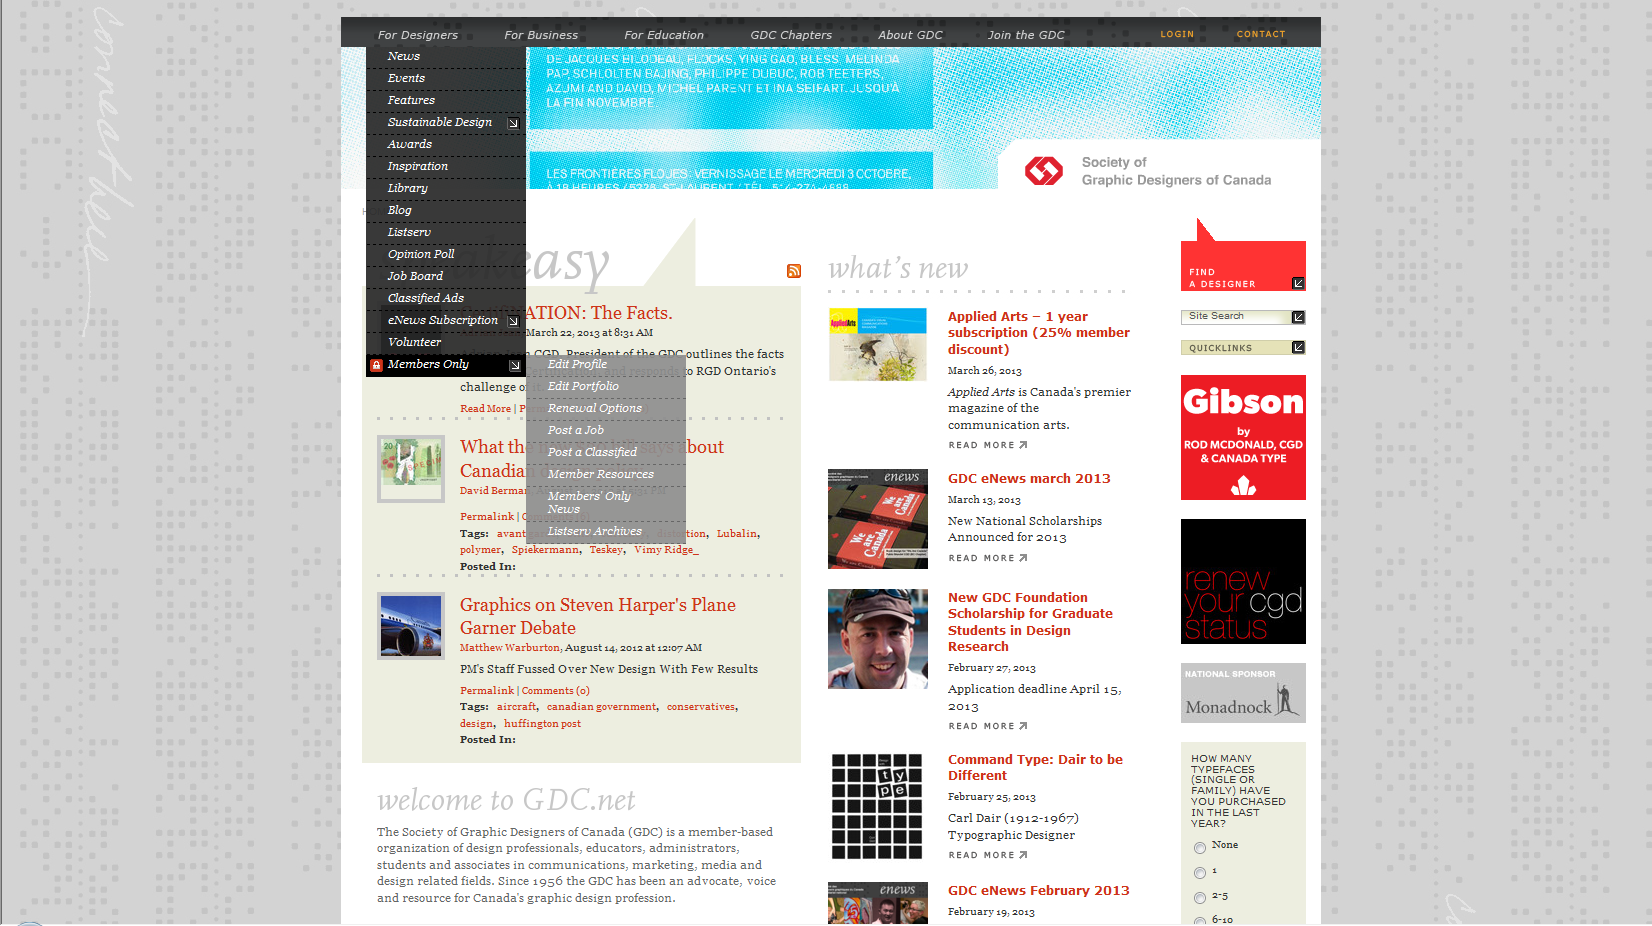1652x926 pixels.
Task: Expand the Members Only submenu arrow
Action: (514, 365)
